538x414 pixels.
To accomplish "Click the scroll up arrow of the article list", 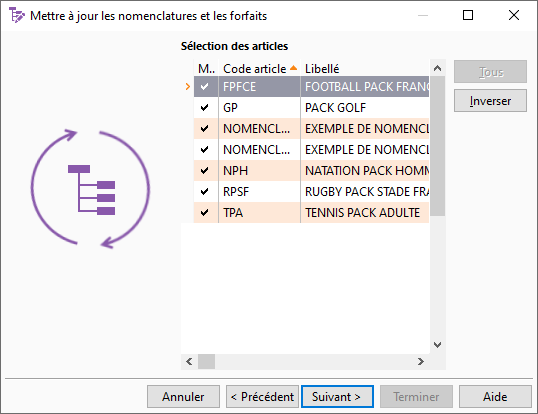I will coord(437,68).
